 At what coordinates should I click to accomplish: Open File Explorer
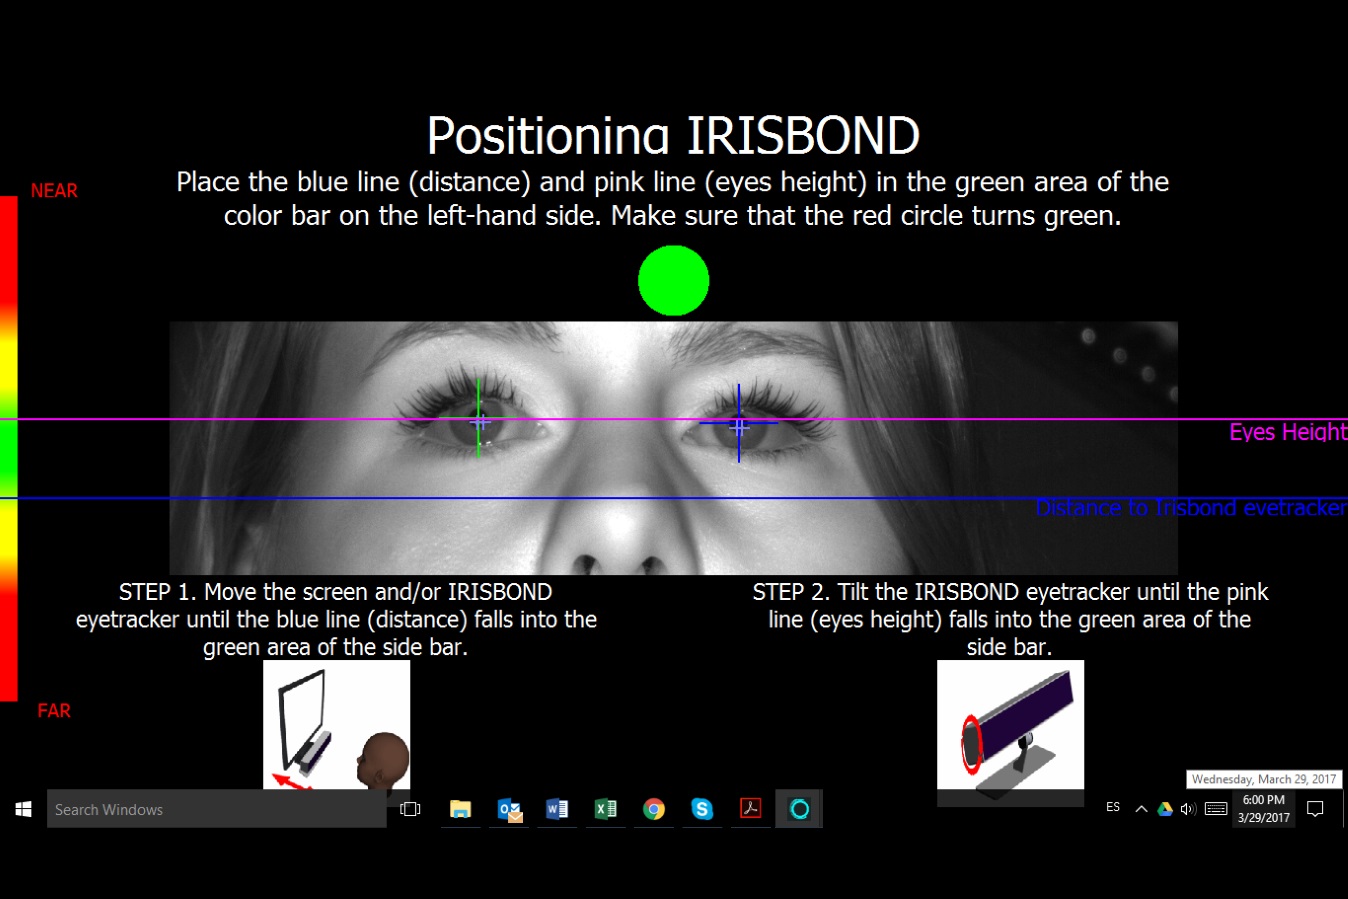pyautogui.click(x=460, y=809)
